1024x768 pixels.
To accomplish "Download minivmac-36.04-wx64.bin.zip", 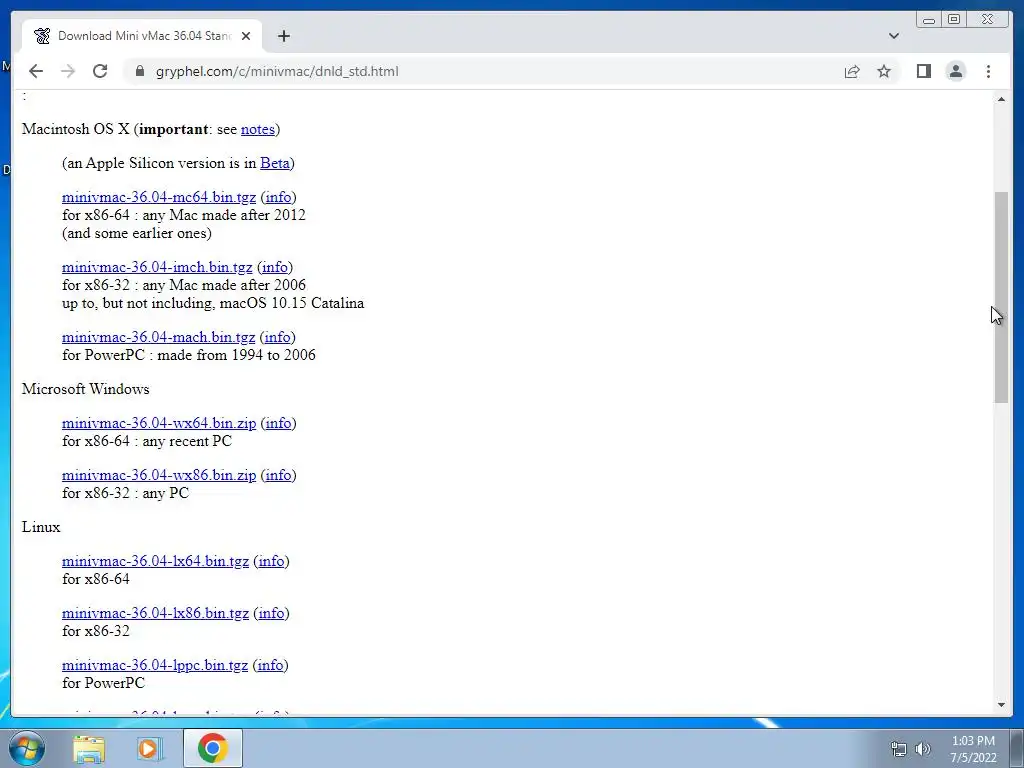I will [159, 423].
